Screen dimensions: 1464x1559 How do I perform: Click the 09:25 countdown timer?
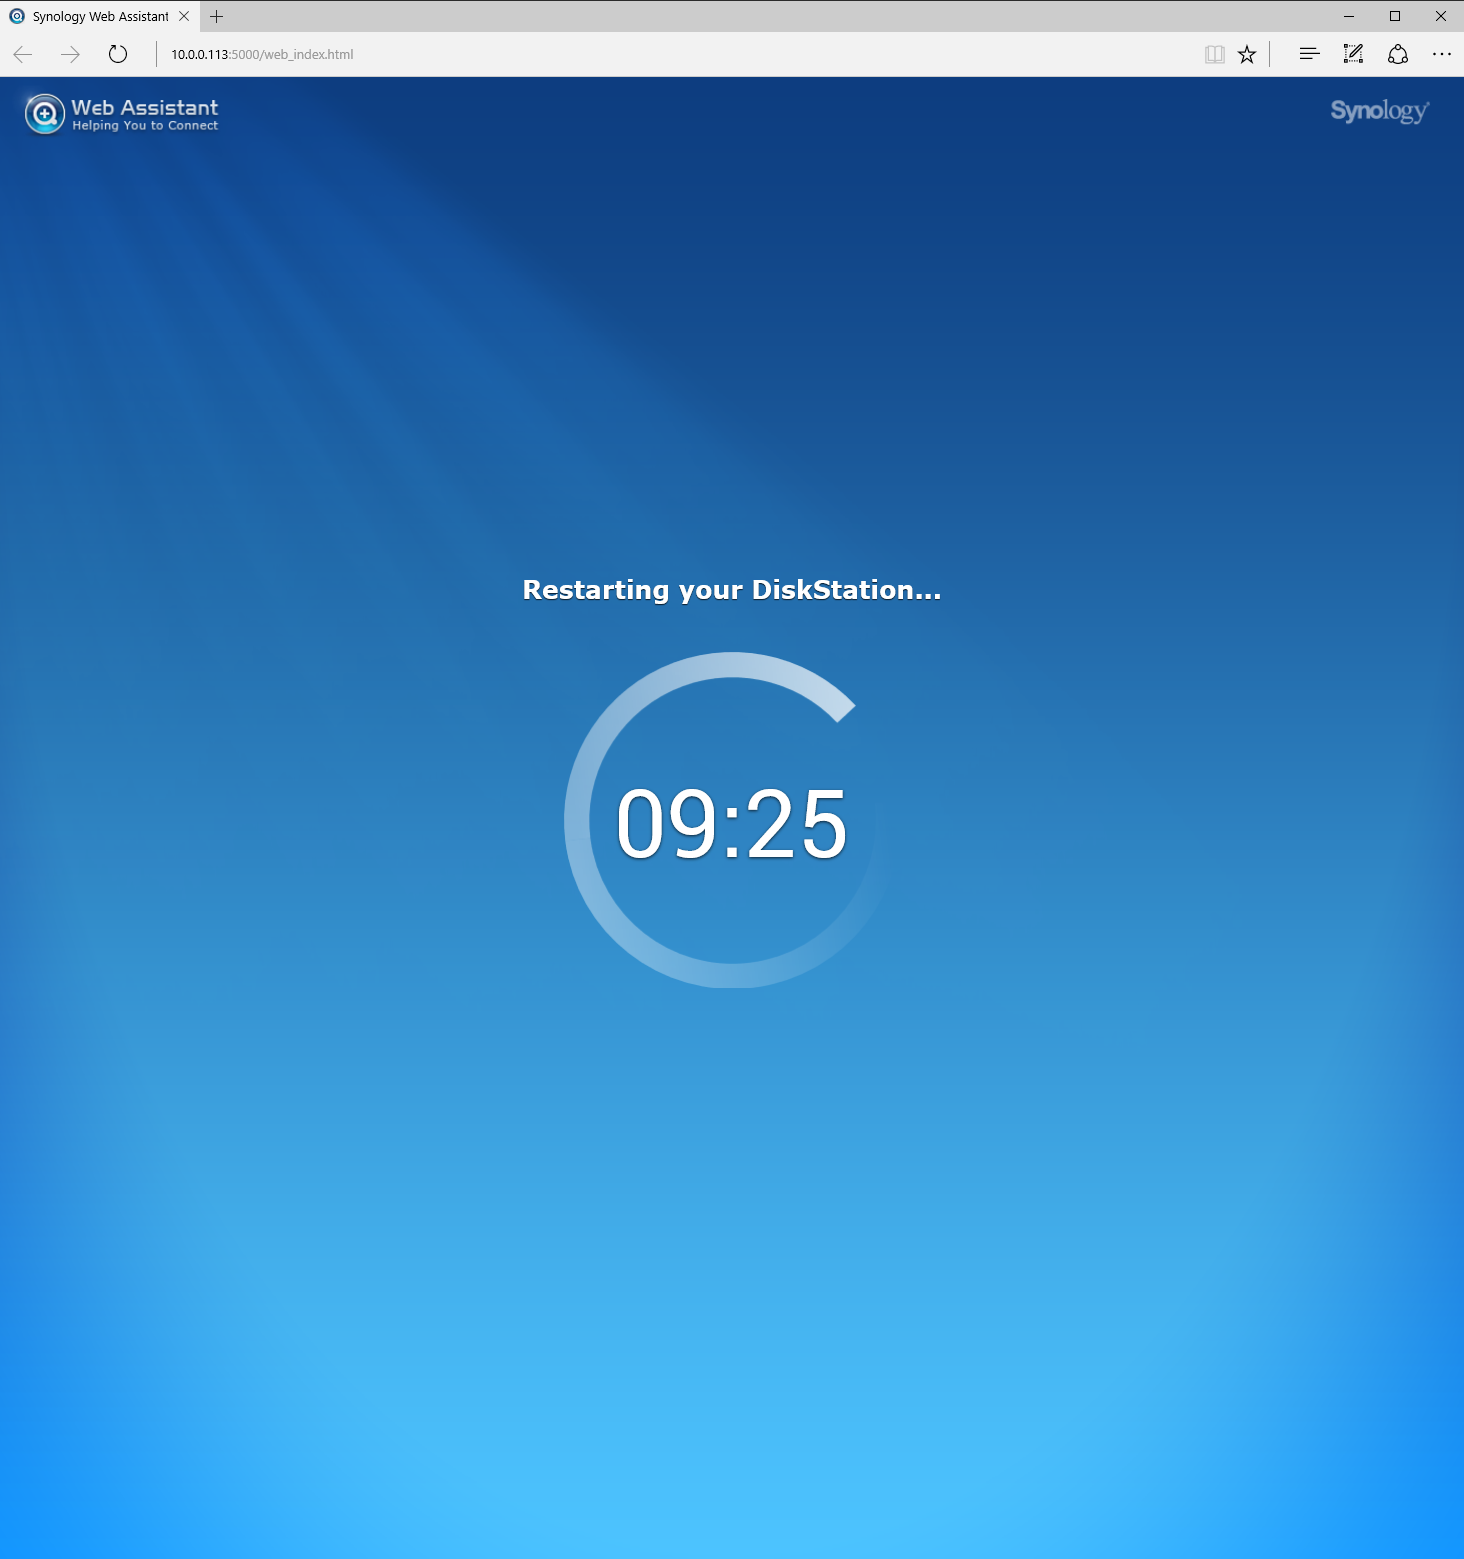pos(732,824)
